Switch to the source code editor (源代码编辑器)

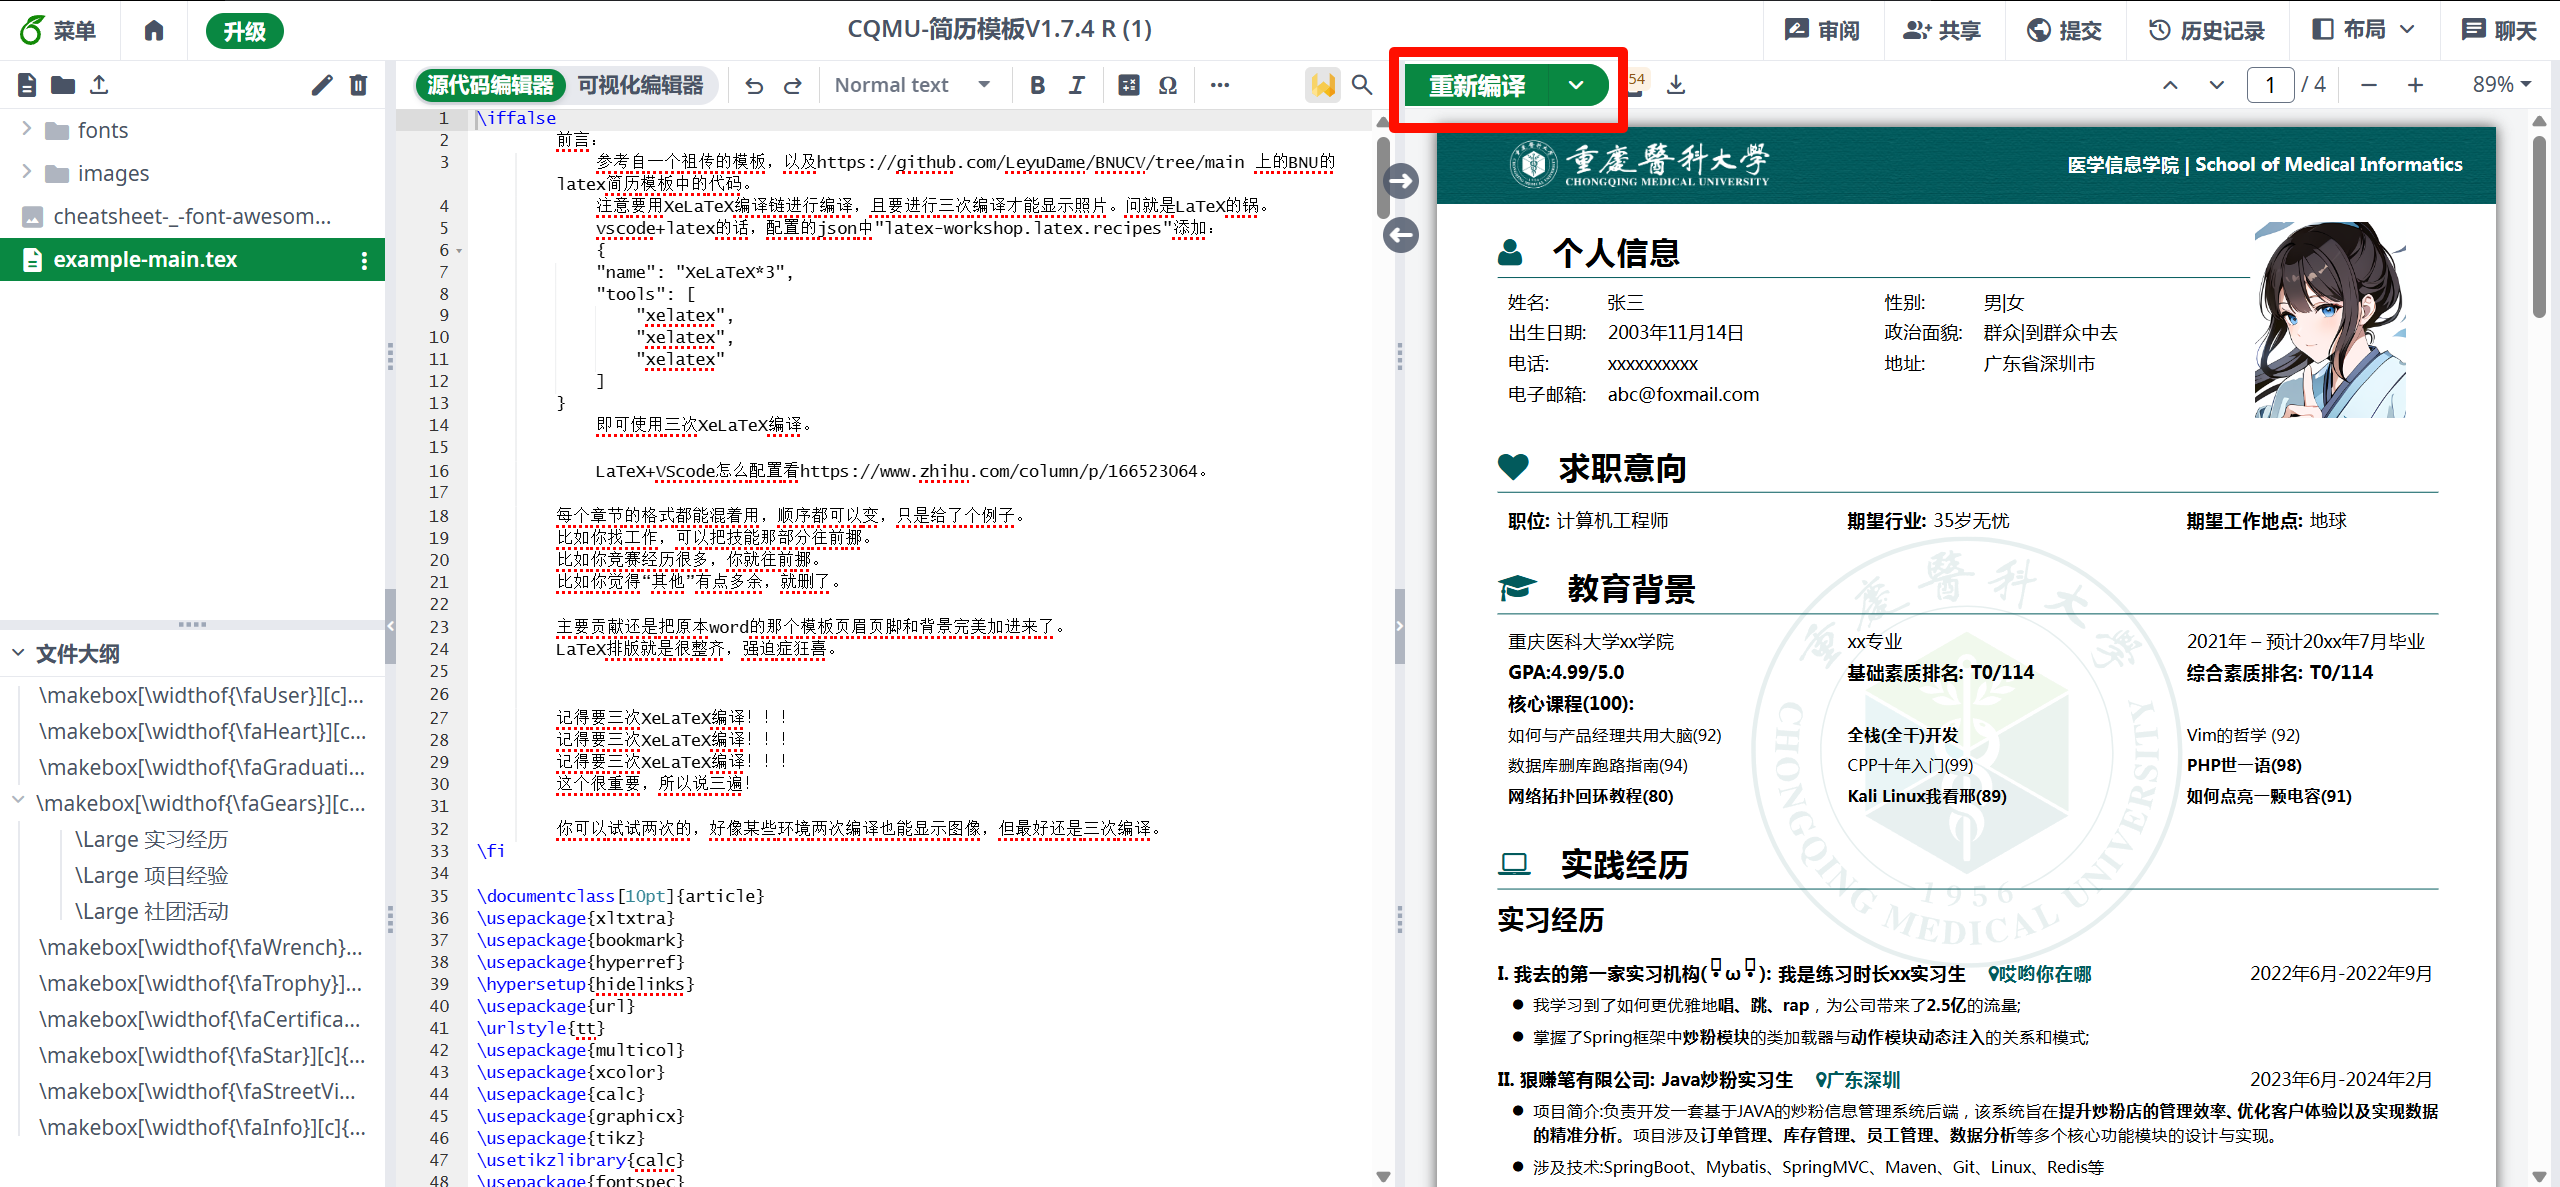490,85
